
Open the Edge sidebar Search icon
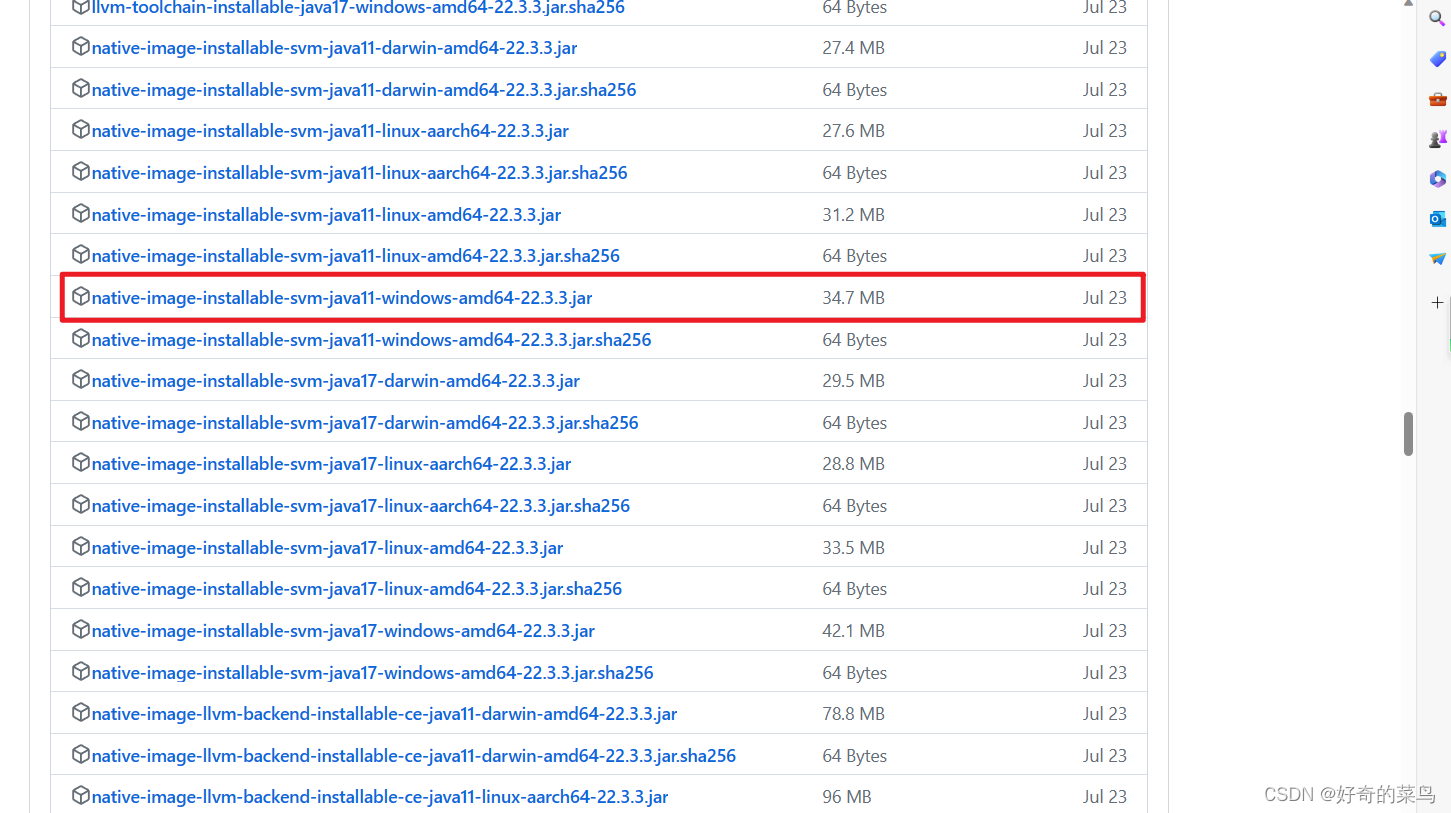(x=1437, y=17)
